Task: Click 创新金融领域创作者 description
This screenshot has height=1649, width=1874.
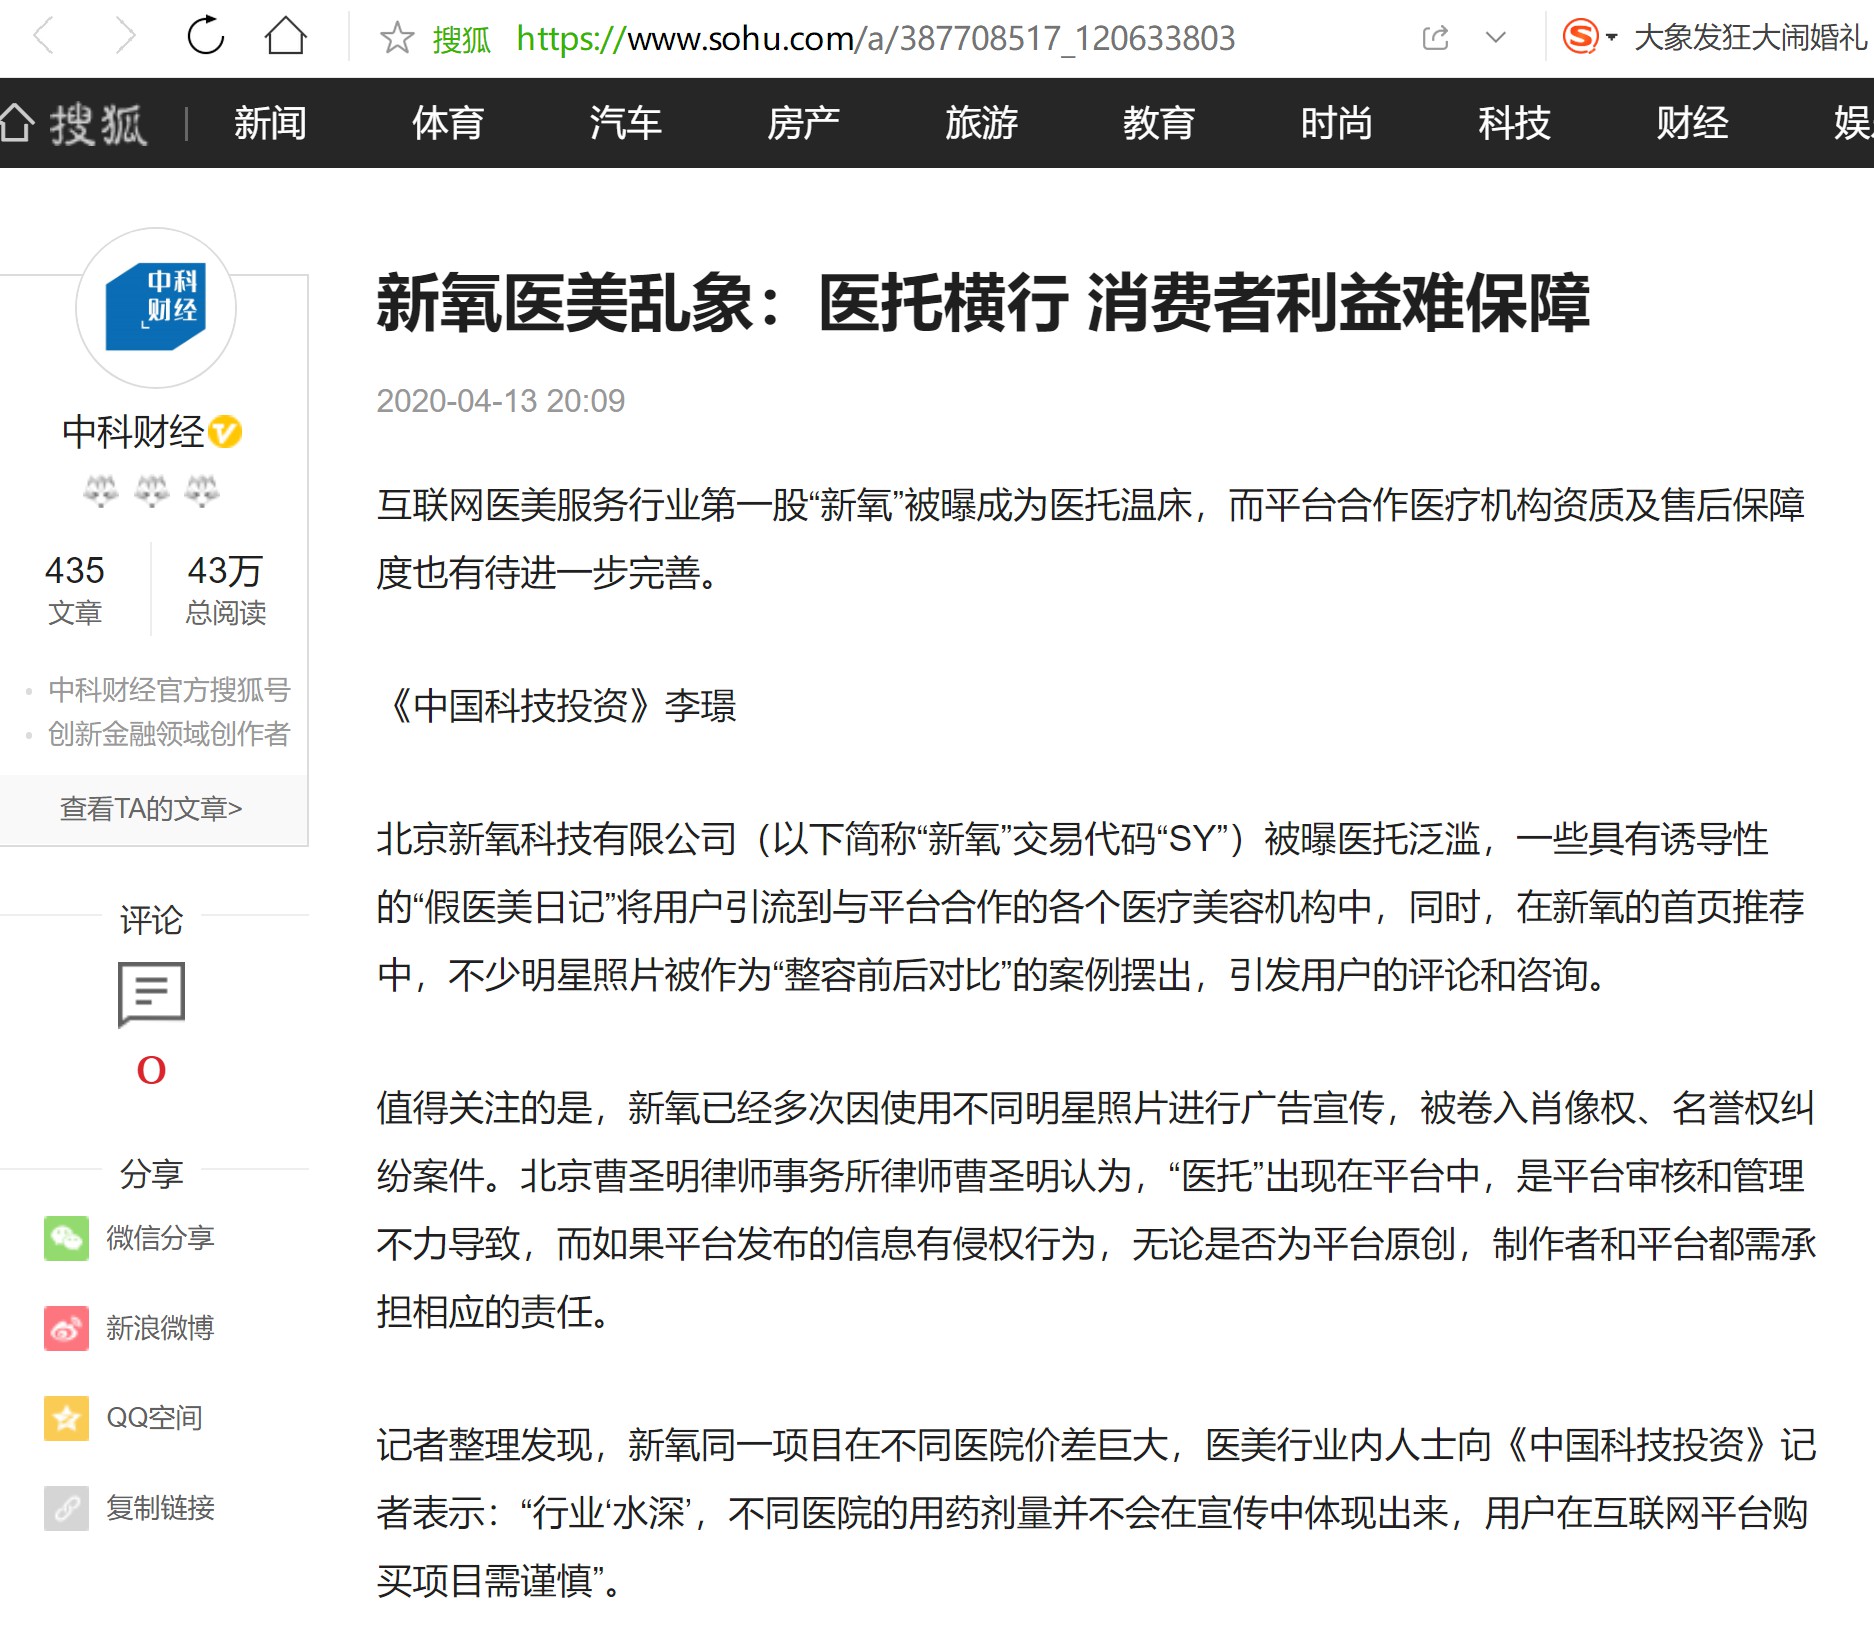Action: tap(169, 734)
